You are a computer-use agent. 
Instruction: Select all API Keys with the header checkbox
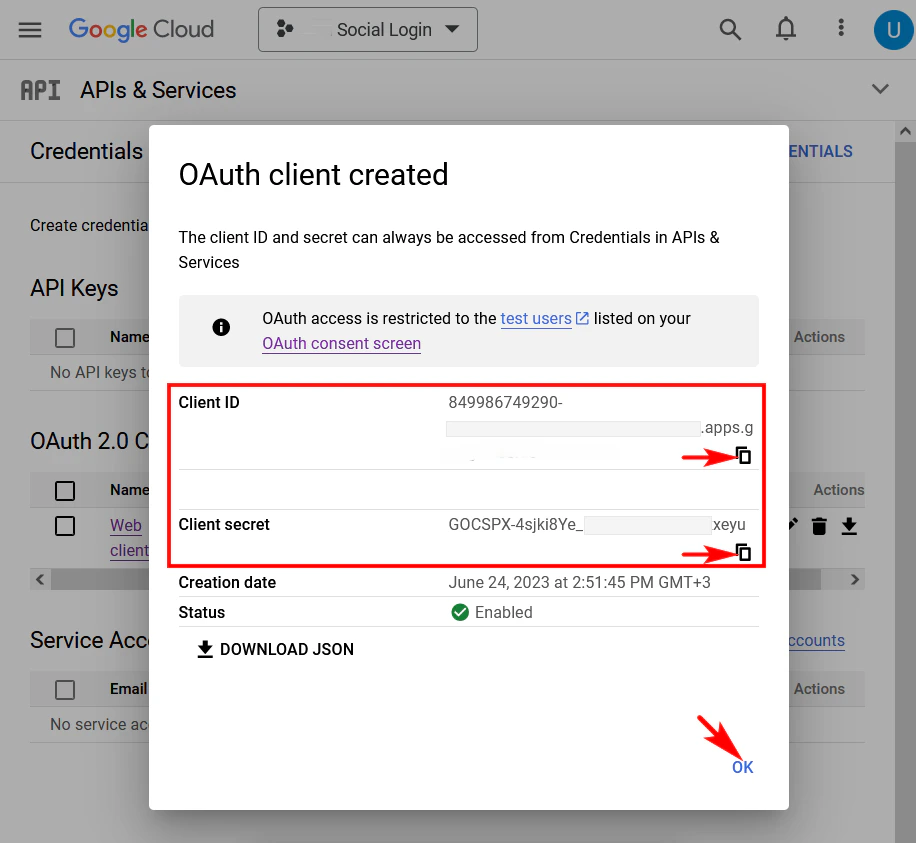(65, 337)
